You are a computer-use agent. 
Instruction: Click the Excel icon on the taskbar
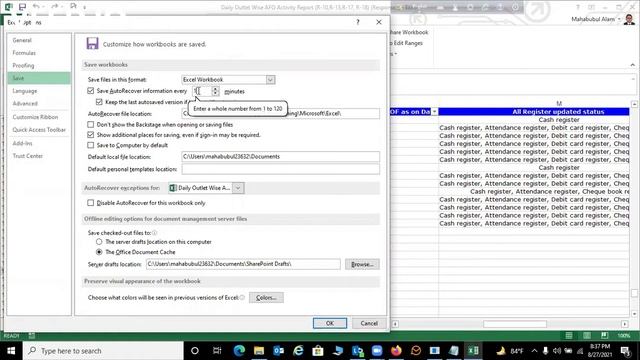[473, 351]
